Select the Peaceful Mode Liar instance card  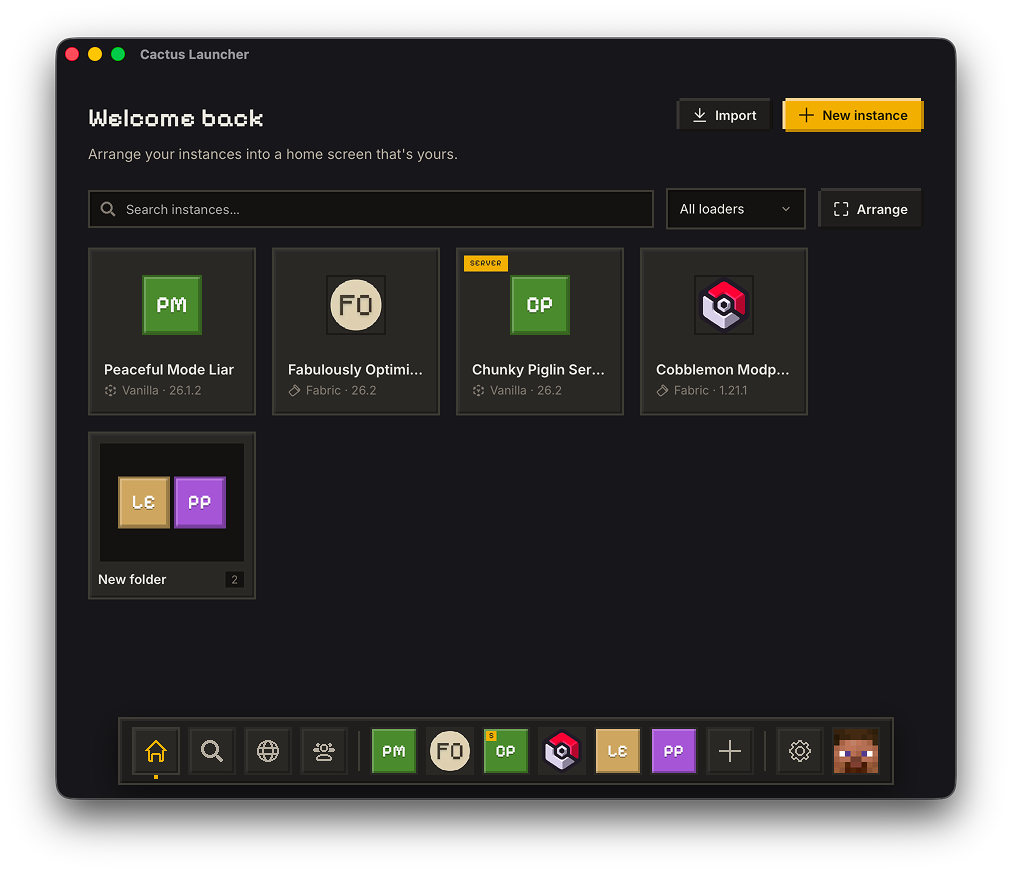[x=172, y=331]
